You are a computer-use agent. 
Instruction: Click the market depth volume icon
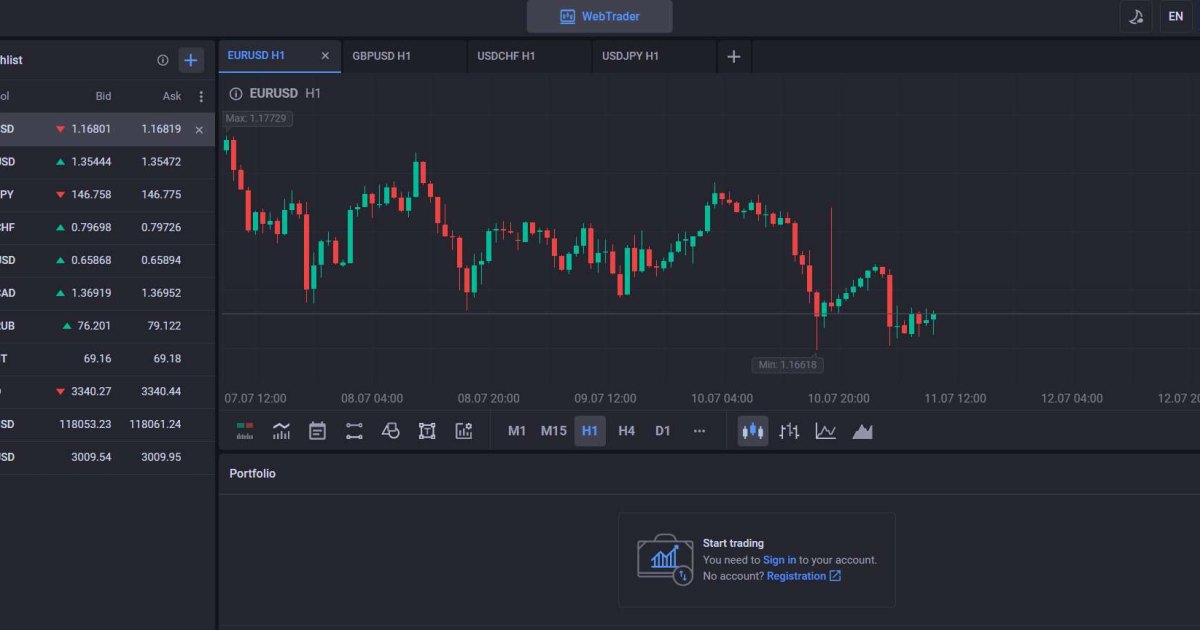point(245,431)
